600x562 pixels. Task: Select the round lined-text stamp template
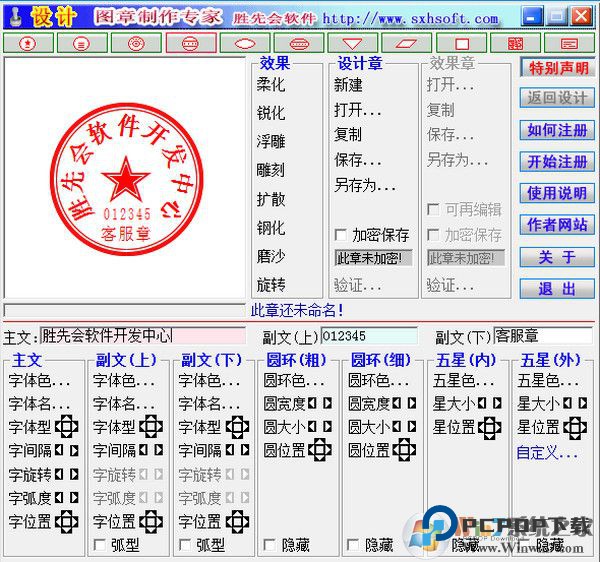pos(82,43)
